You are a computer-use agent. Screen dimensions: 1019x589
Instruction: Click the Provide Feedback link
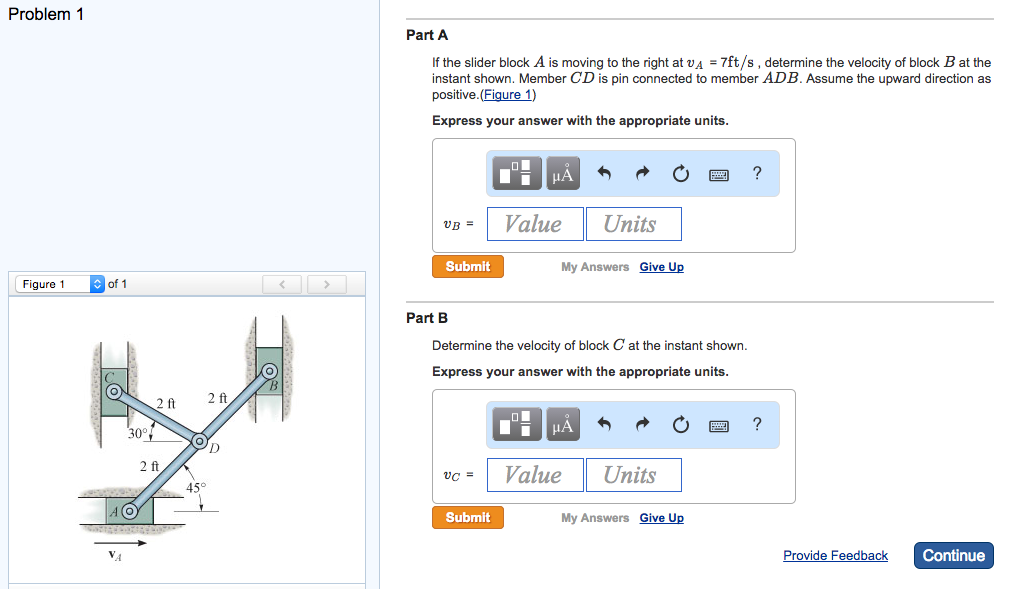[x=835, y=555]
